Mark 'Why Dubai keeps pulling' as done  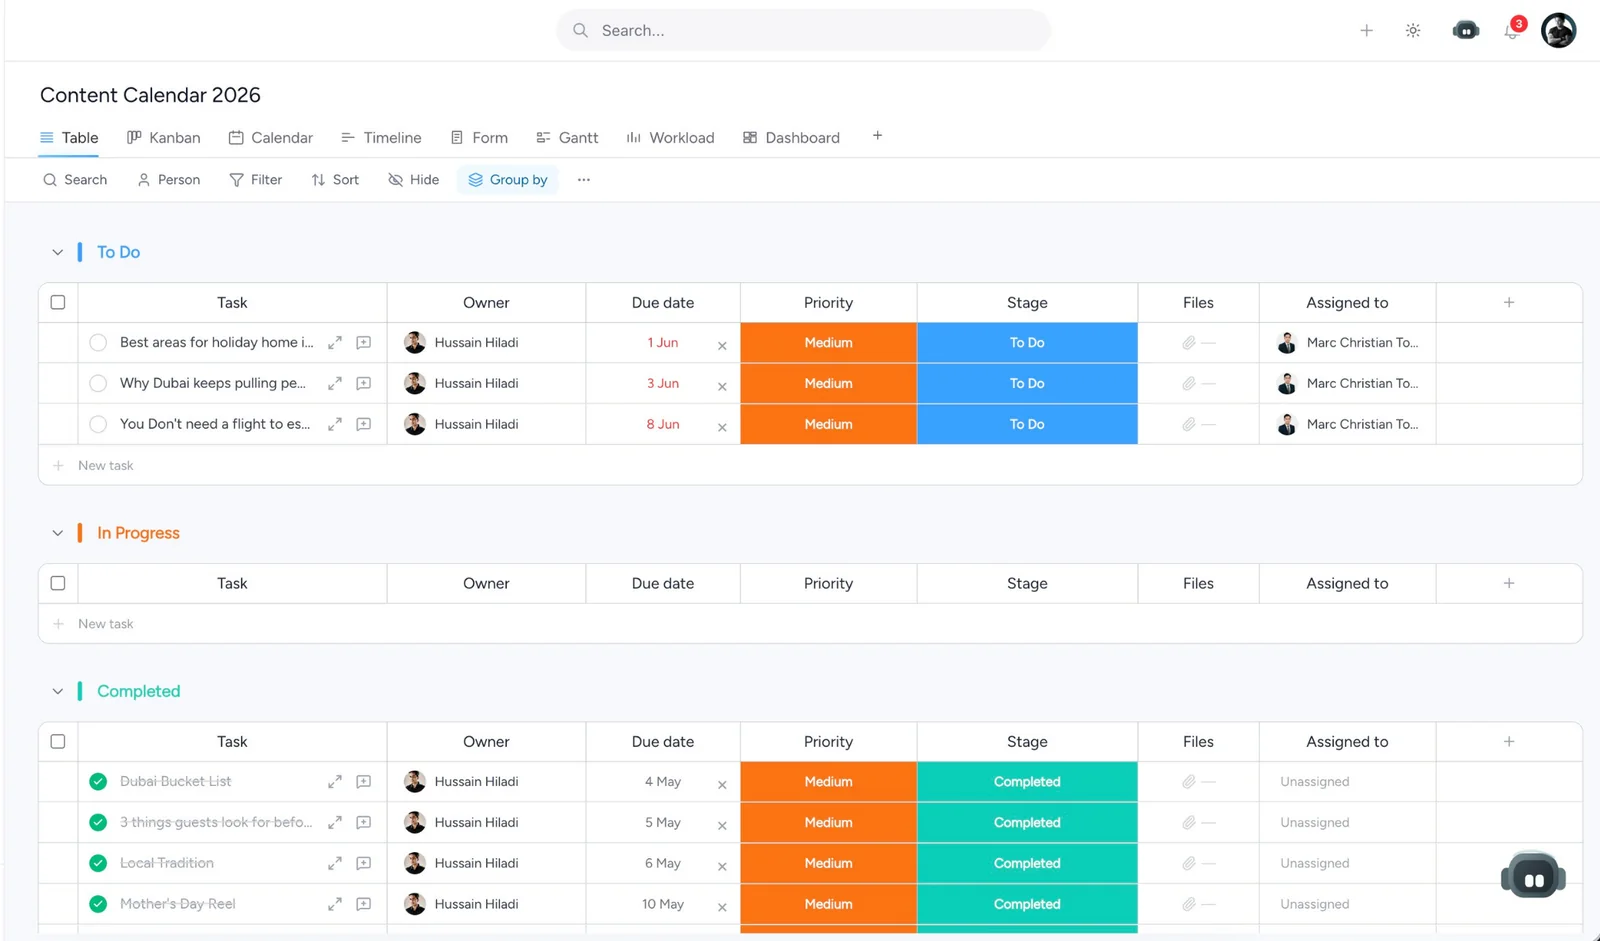(x=98, y=384)
